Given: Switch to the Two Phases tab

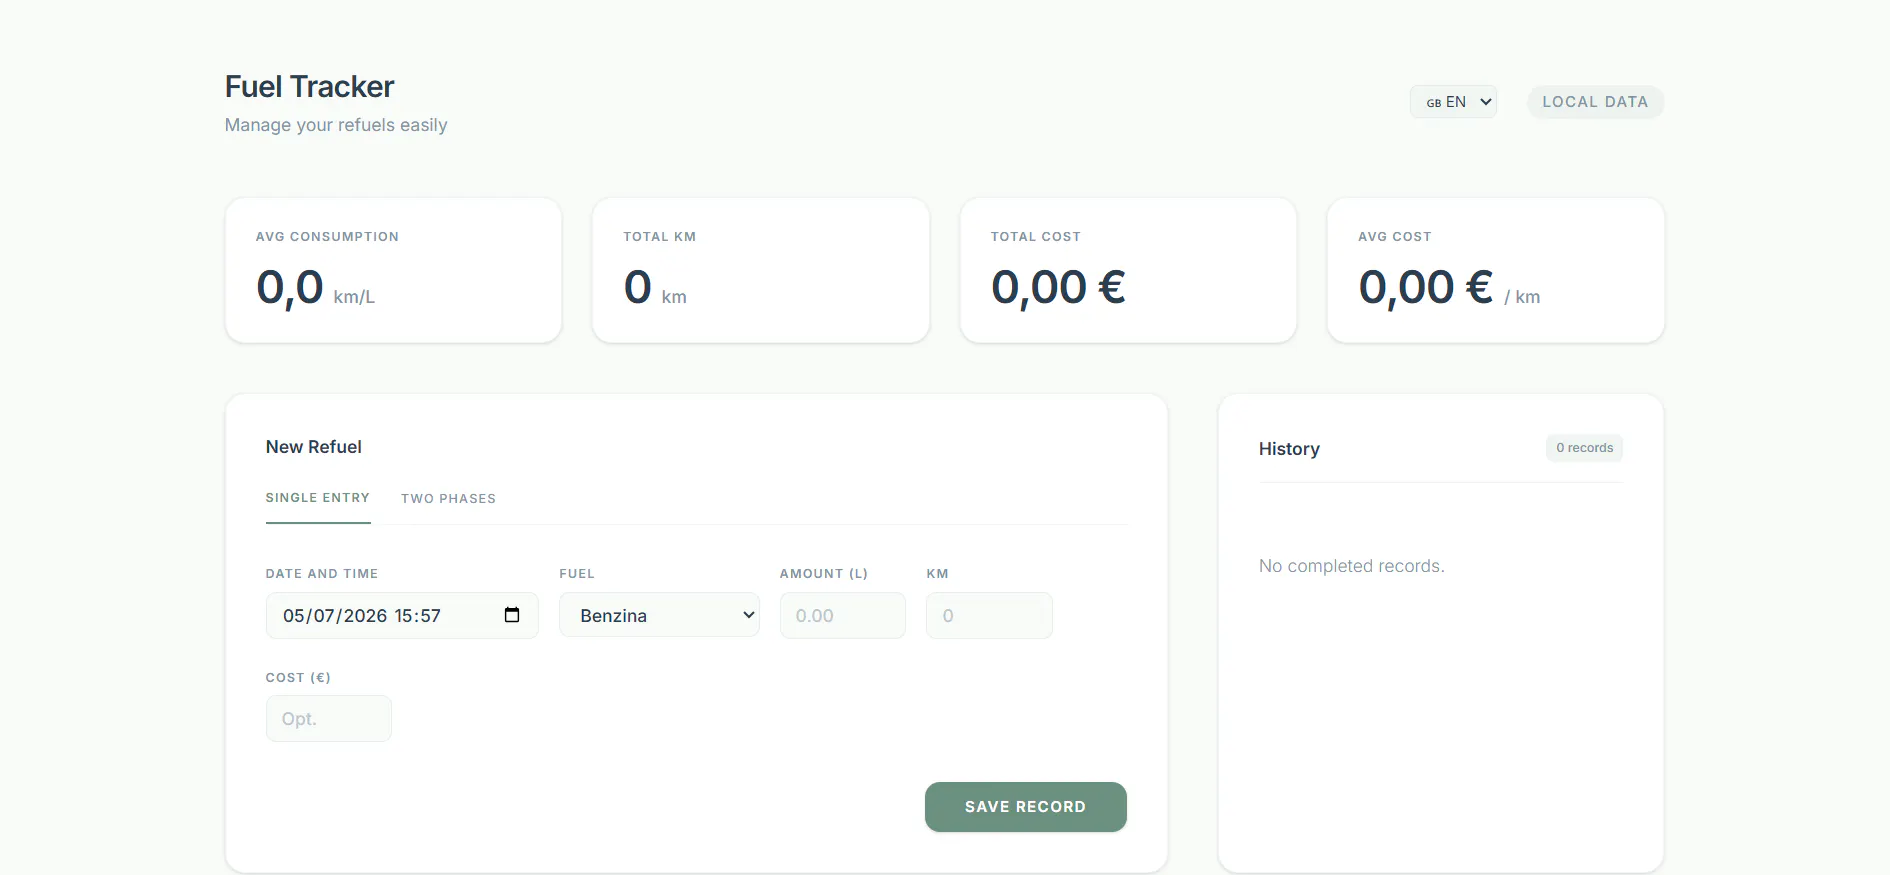Looking at the screenshot, I should (448, 498).
